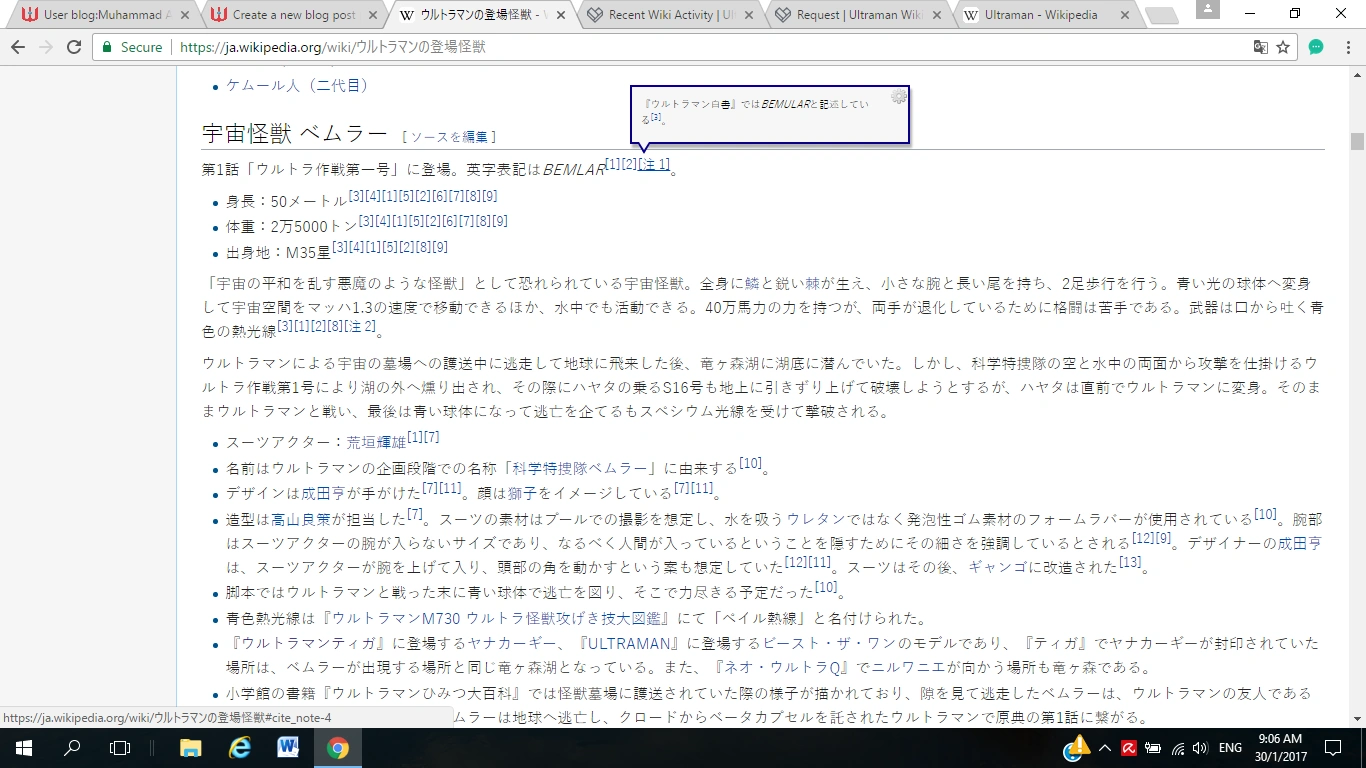Open Task View on the taskbar

120,747
